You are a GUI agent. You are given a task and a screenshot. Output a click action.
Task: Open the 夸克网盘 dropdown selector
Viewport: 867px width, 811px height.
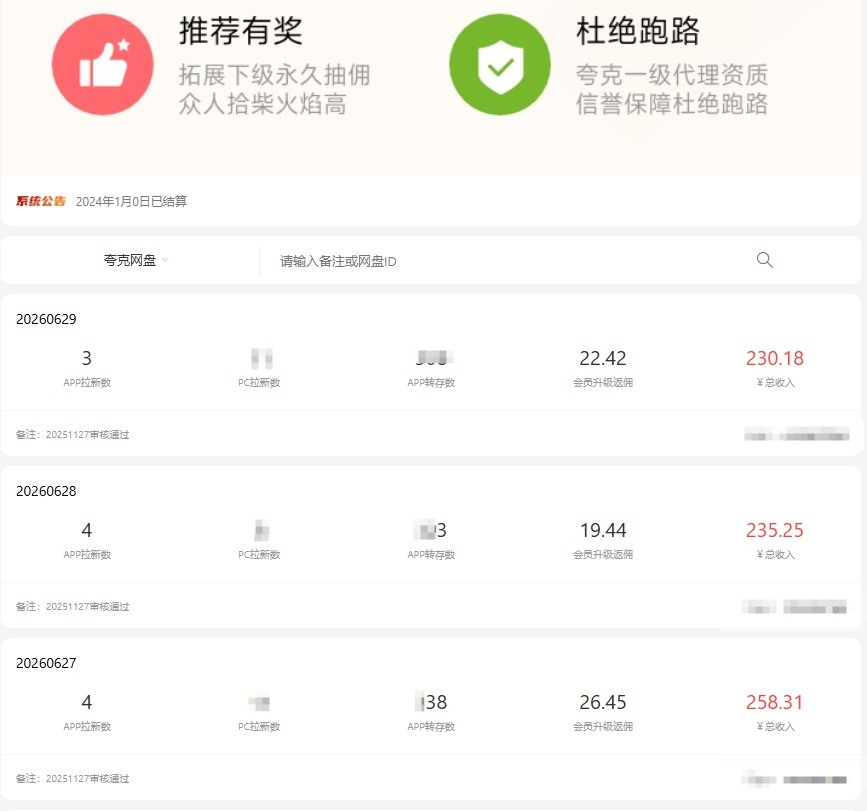(x=135, y=260)
